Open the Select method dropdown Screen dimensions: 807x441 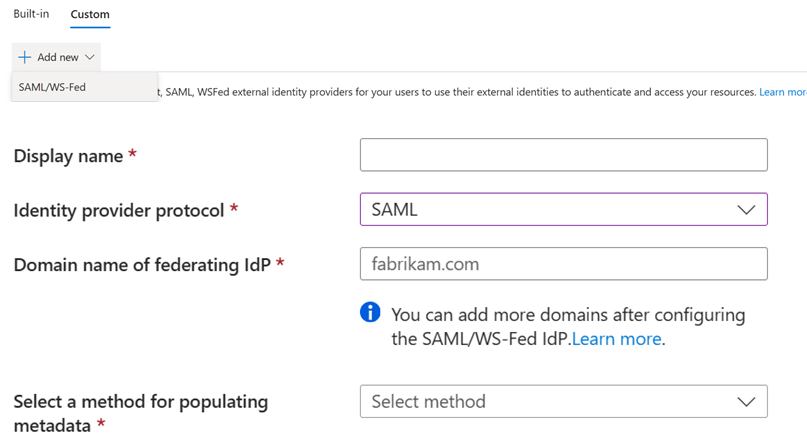[x=550, y=401]
